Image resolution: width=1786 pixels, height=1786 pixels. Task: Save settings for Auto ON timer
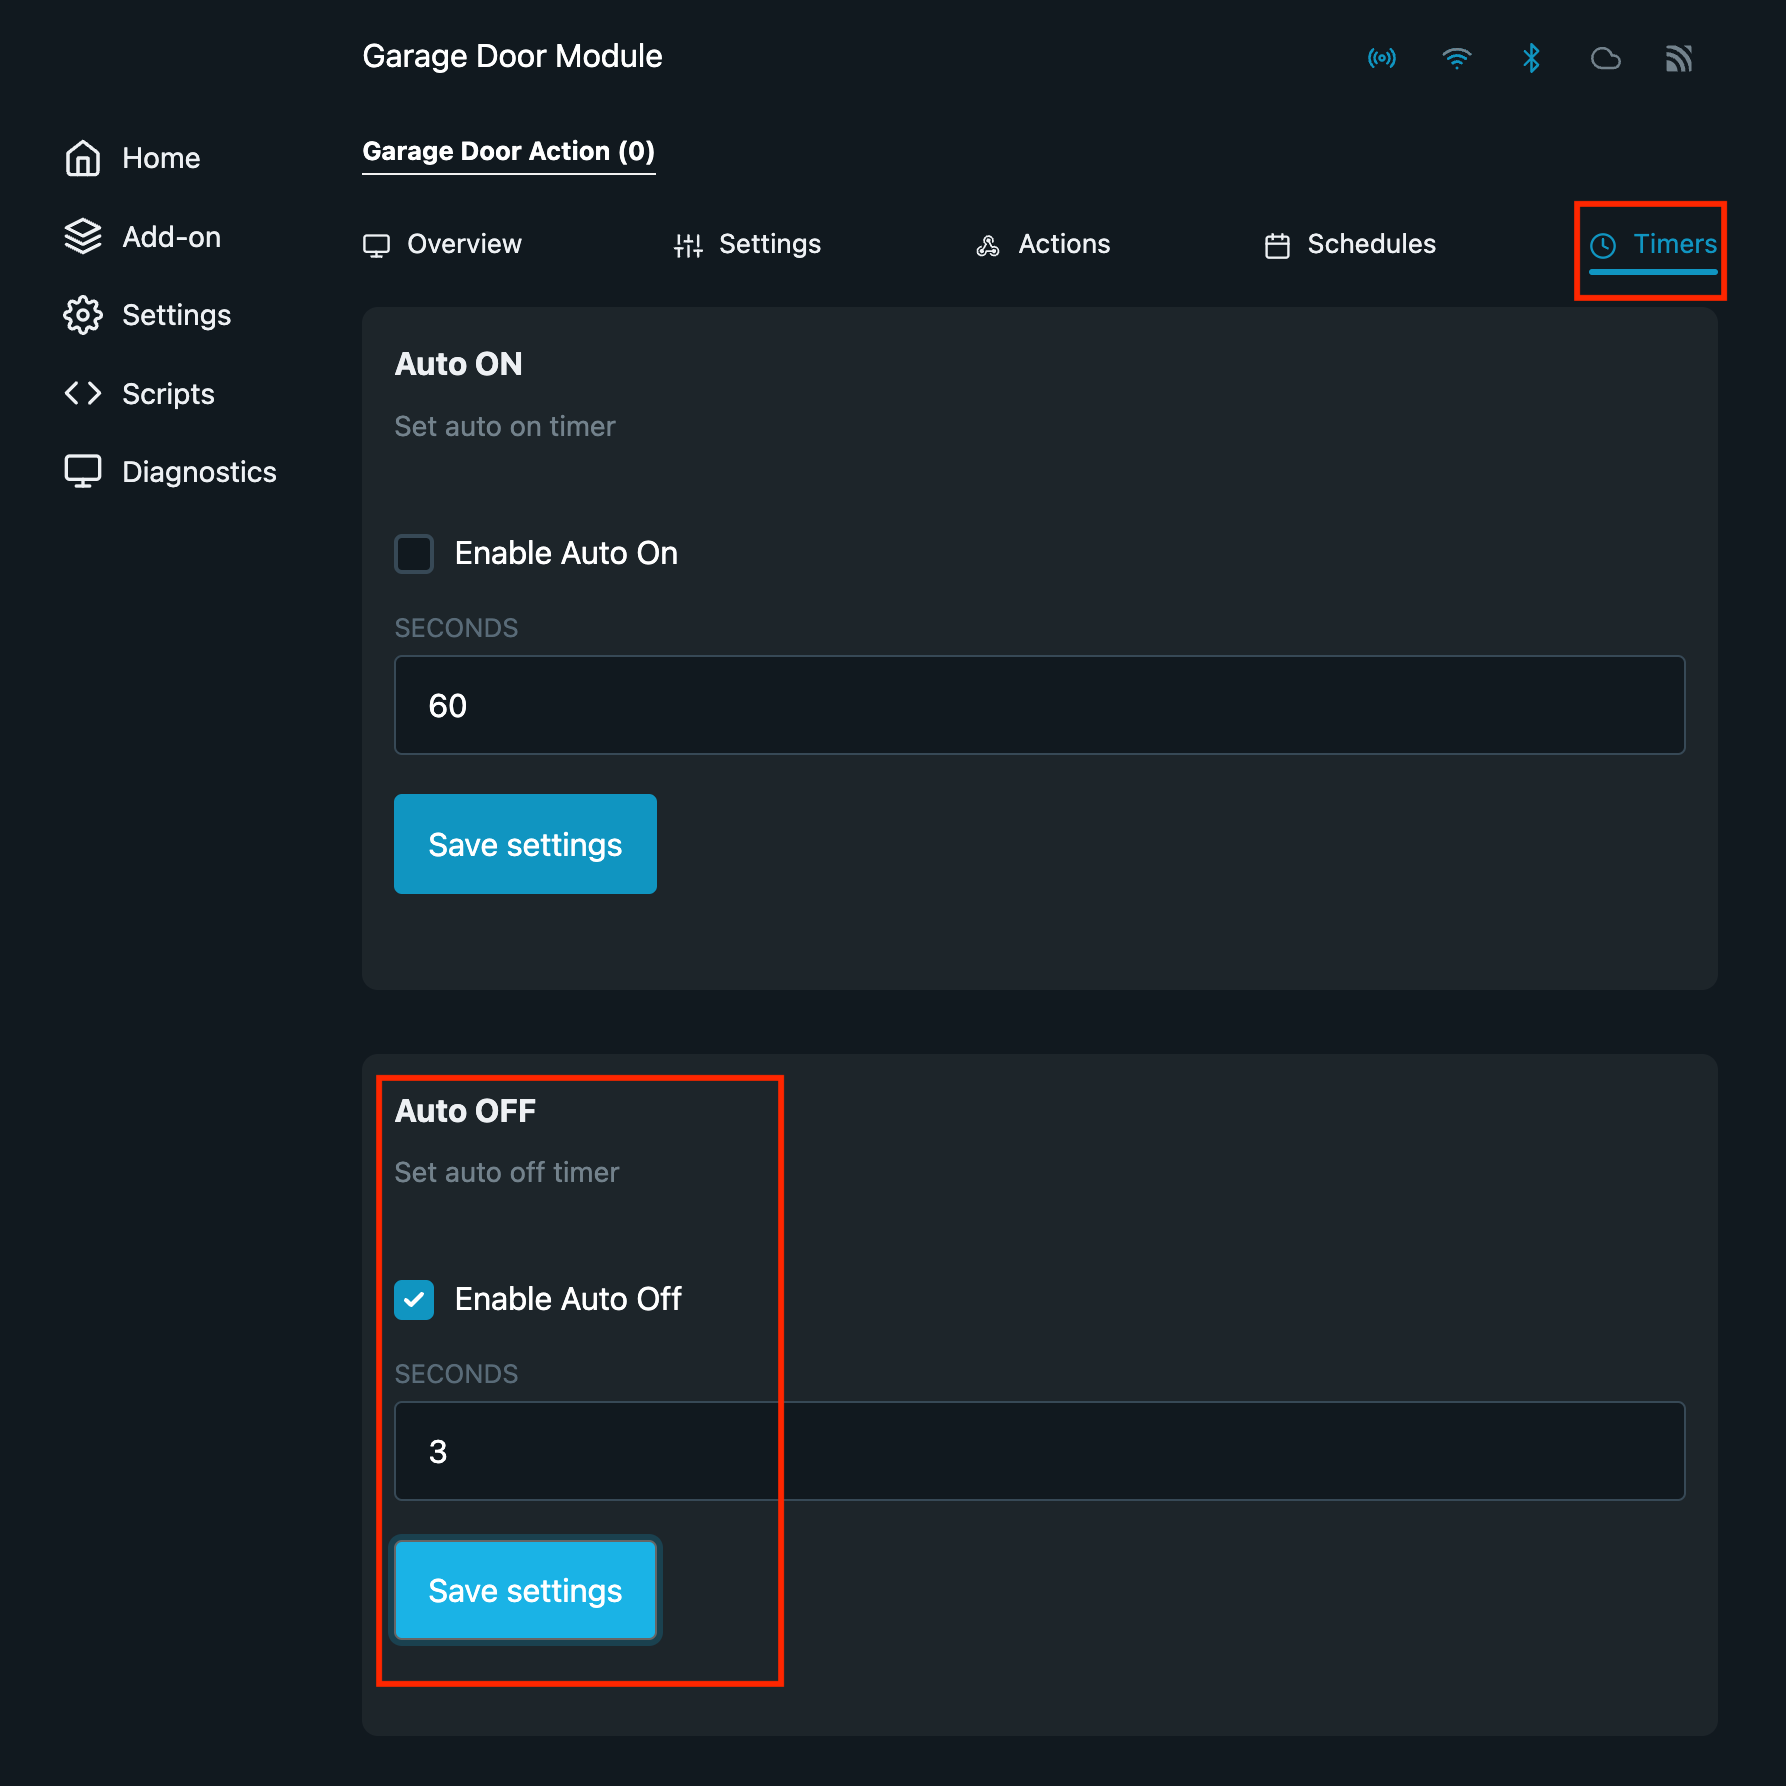coord(525,844)
